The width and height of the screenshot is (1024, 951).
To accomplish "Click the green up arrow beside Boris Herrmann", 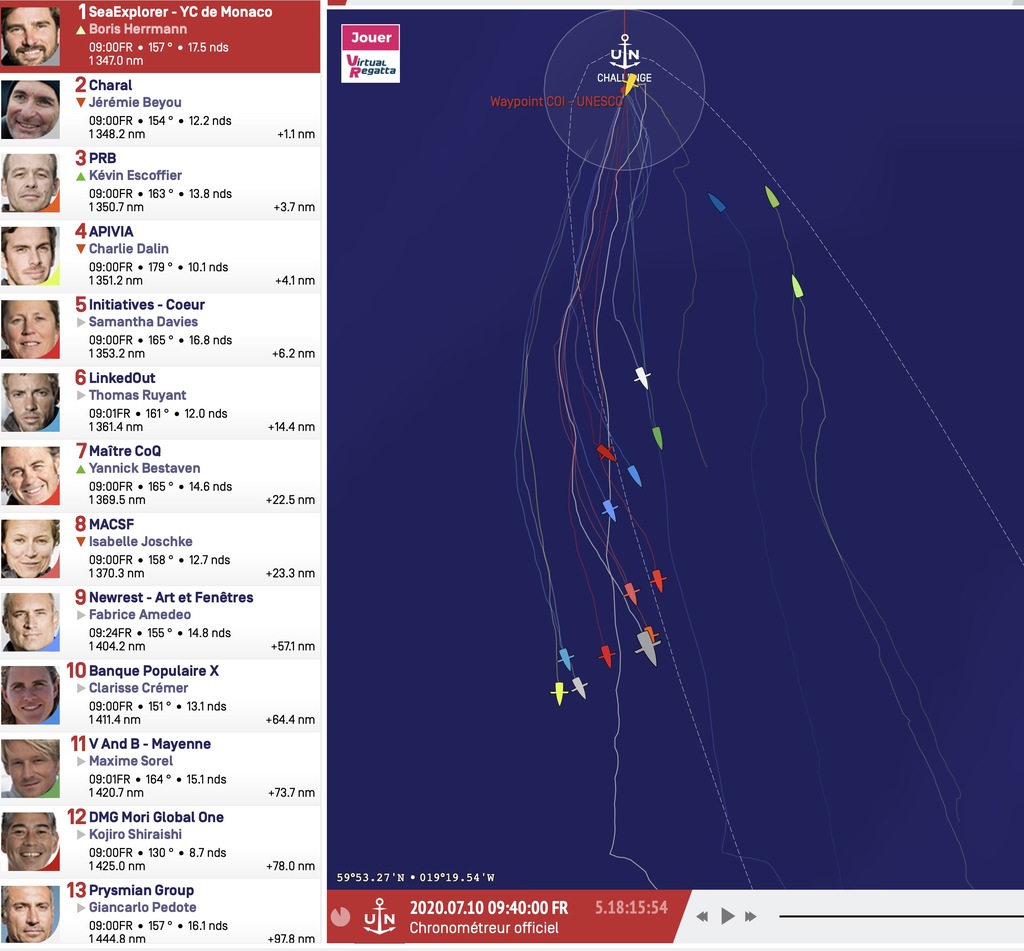I will [x=81, y=29].
